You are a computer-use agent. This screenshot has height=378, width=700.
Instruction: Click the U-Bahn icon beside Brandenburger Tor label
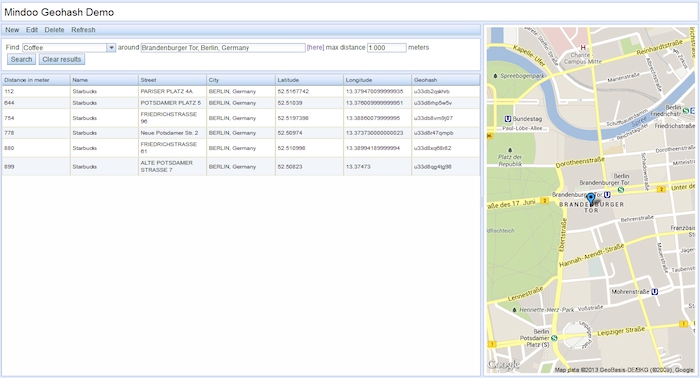coord(607,195)
